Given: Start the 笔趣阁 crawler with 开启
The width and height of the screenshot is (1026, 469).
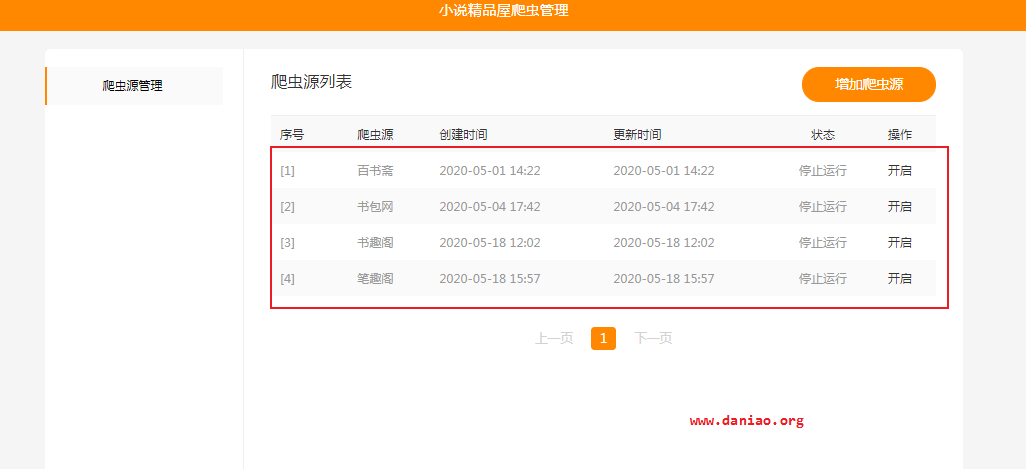Looking at the screenshot, I should (x=899, y=279).
